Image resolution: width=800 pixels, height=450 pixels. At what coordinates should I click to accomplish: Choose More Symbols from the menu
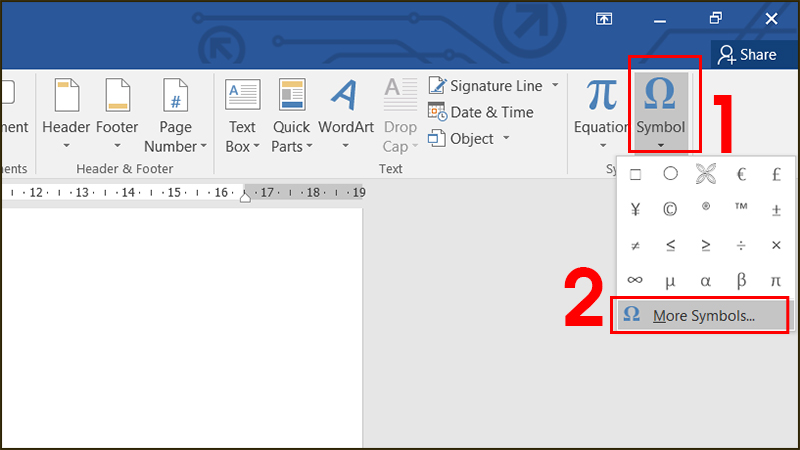pyautogui.click(x=702, y=316)
